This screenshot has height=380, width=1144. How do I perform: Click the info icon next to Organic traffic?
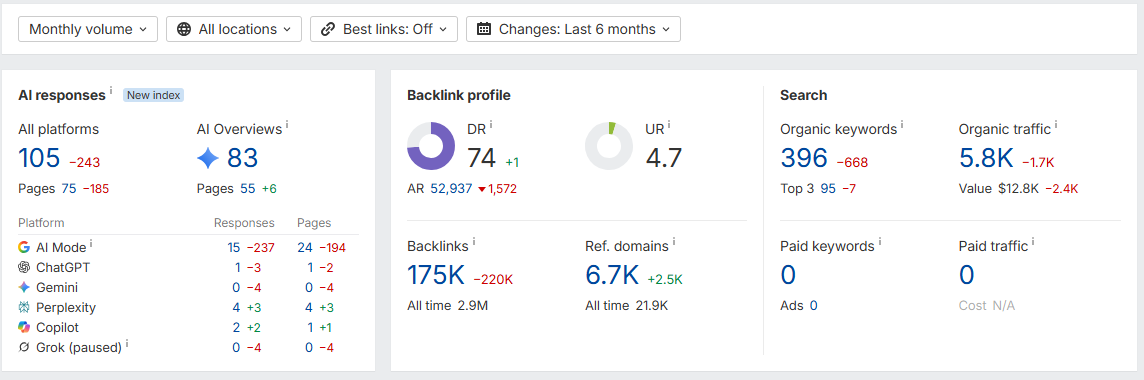(x=1056, y=125)
